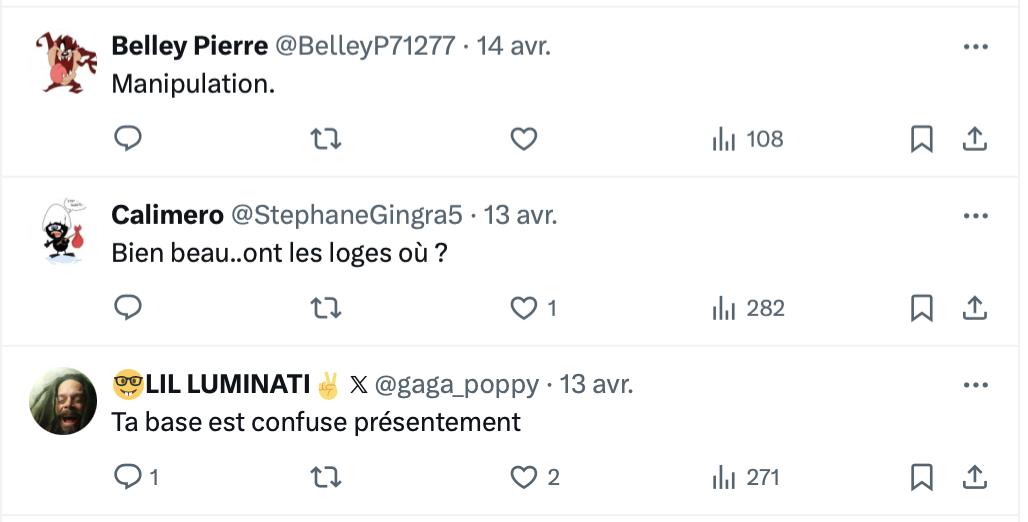The width and height of the screenshot is (1028, 522).
Task: Reply to Belley Pierre's tweet
Action: pos(128,138)
